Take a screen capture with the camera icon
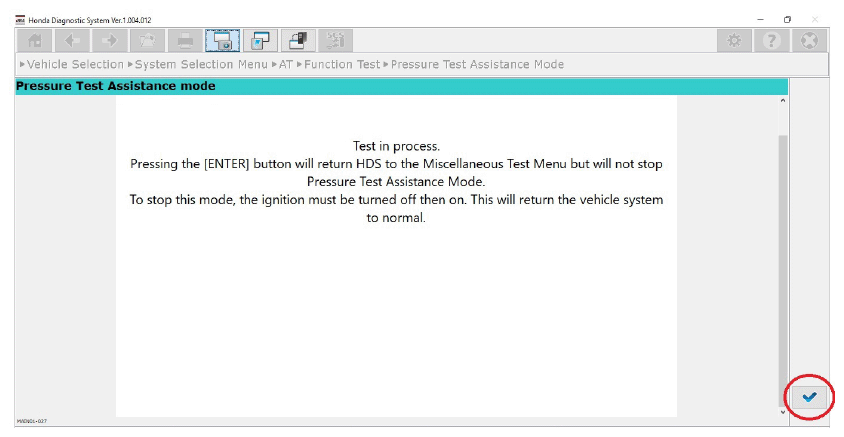844x437 pixels. coord(223,40)
